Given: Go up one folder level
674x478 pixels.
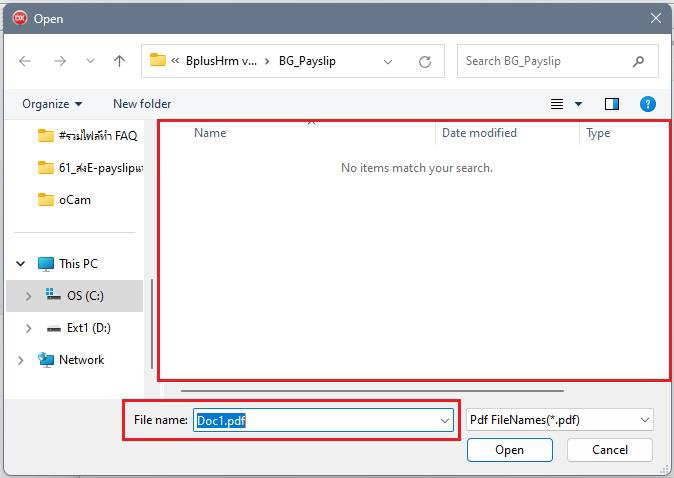Looking at the screenshot, I should pos(120,61).
